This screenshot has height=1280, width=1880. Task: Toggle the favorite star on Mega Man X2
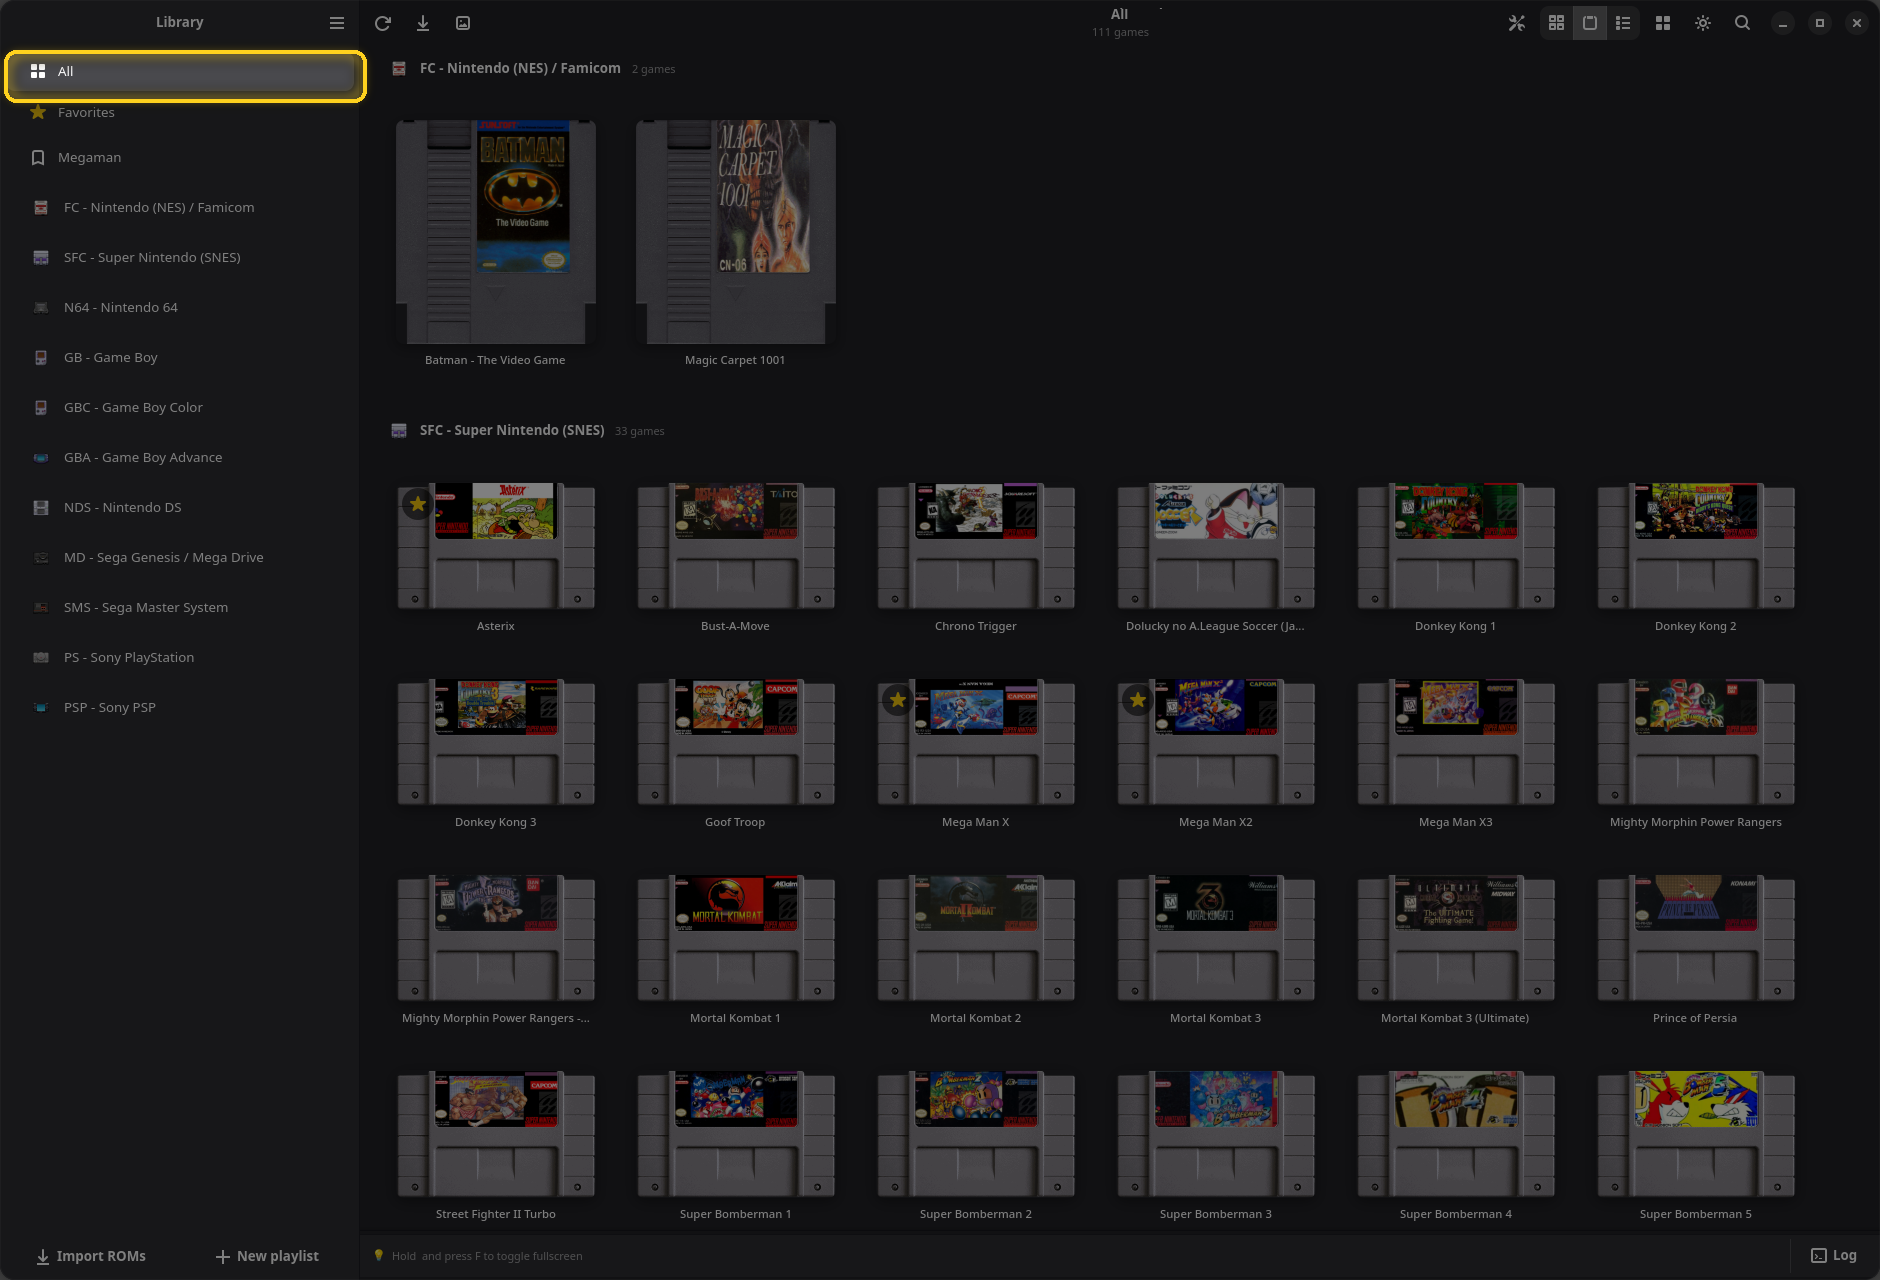pos(1138,700)
